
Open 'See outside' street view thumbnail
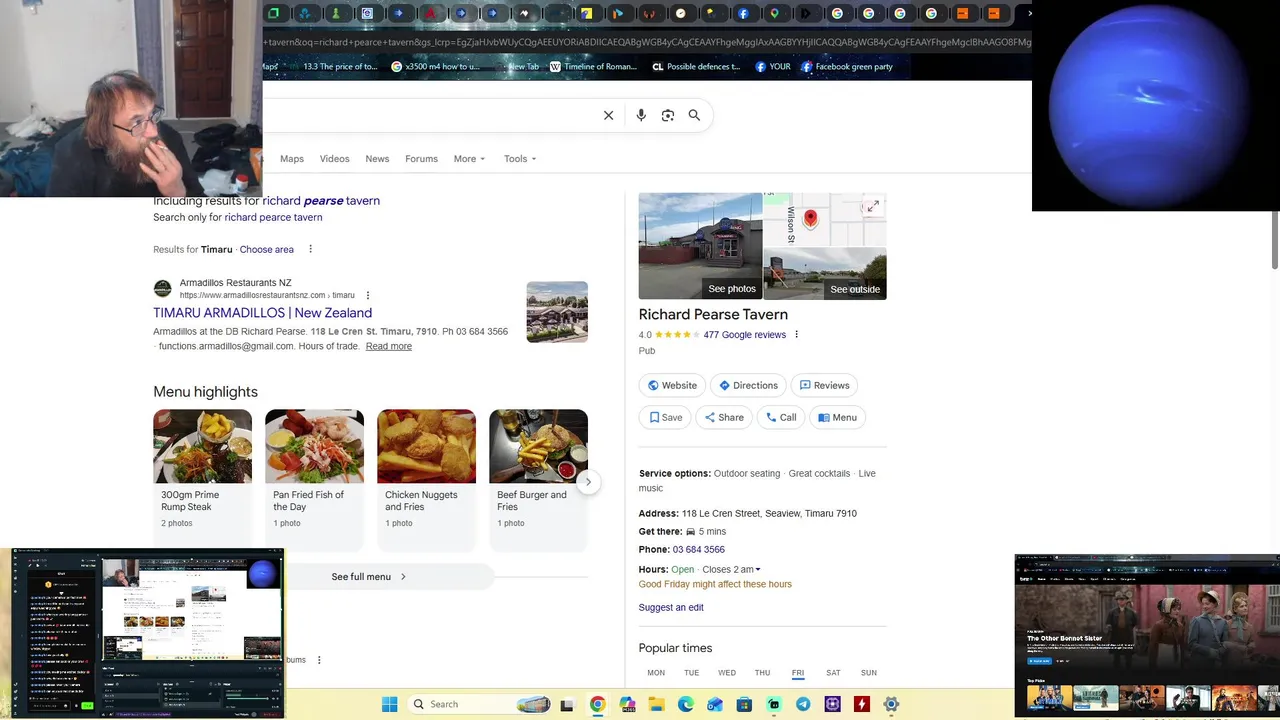[x=825, y=274]
